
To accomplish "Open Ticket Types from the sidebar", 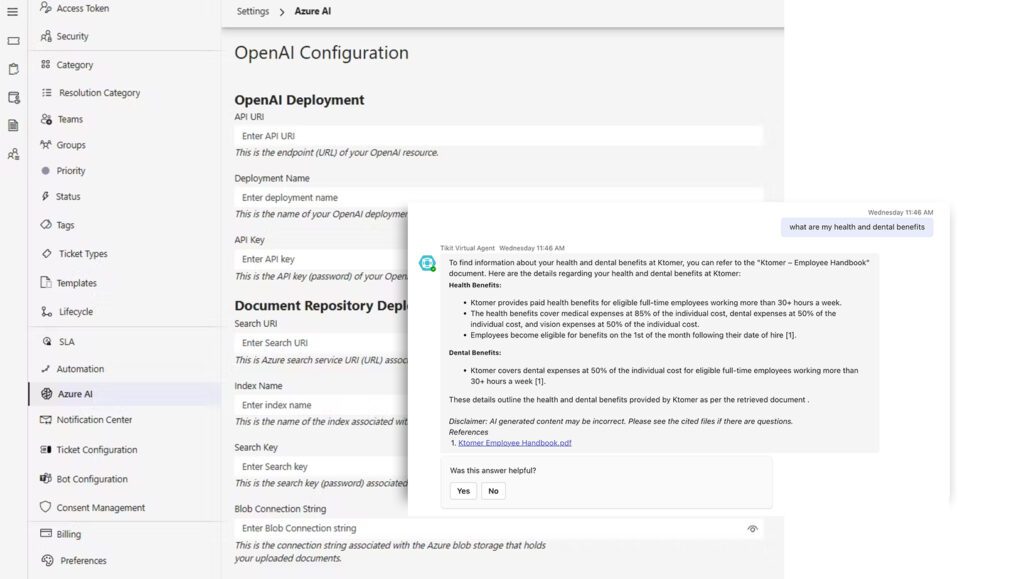I will pos(45,253).
